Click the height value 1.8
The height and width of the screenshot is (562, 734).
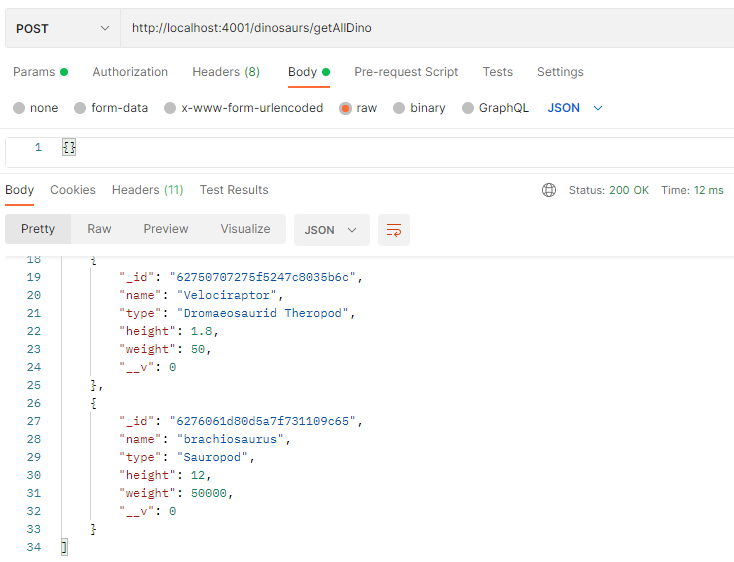(x=201, y=331)
